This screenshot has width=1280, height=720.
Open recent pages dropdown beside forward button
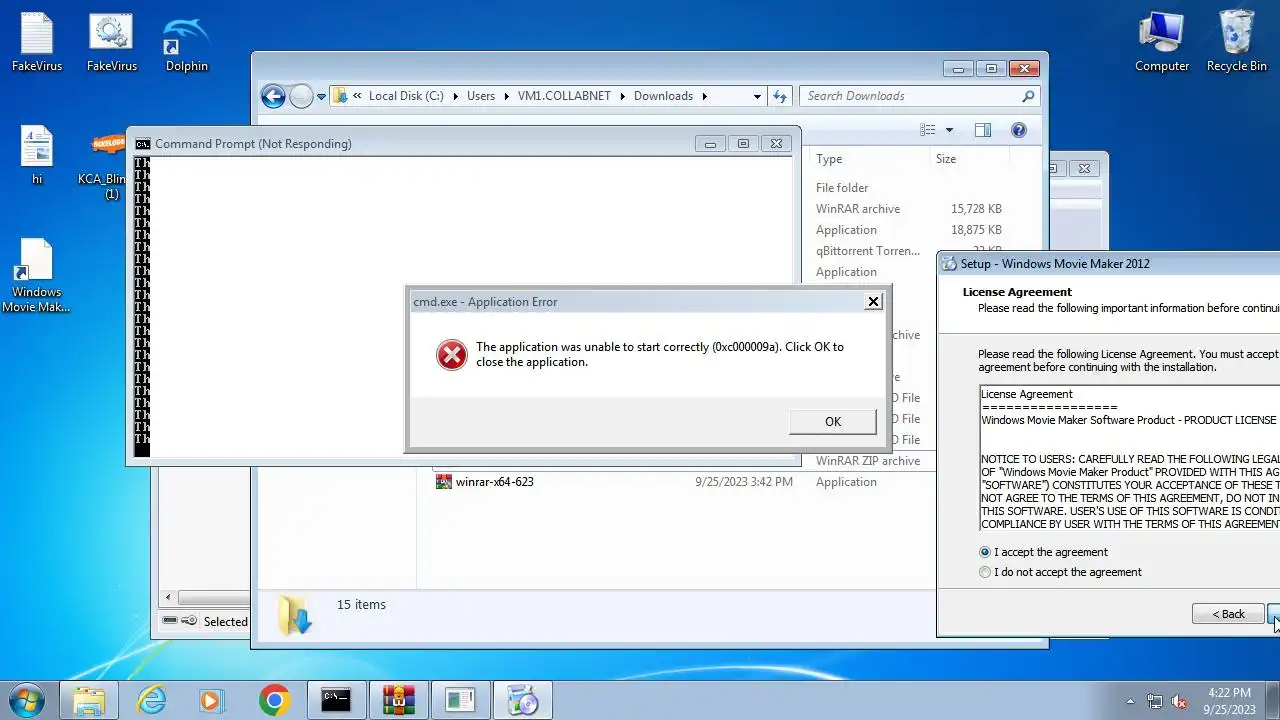[x=321, y=96]
